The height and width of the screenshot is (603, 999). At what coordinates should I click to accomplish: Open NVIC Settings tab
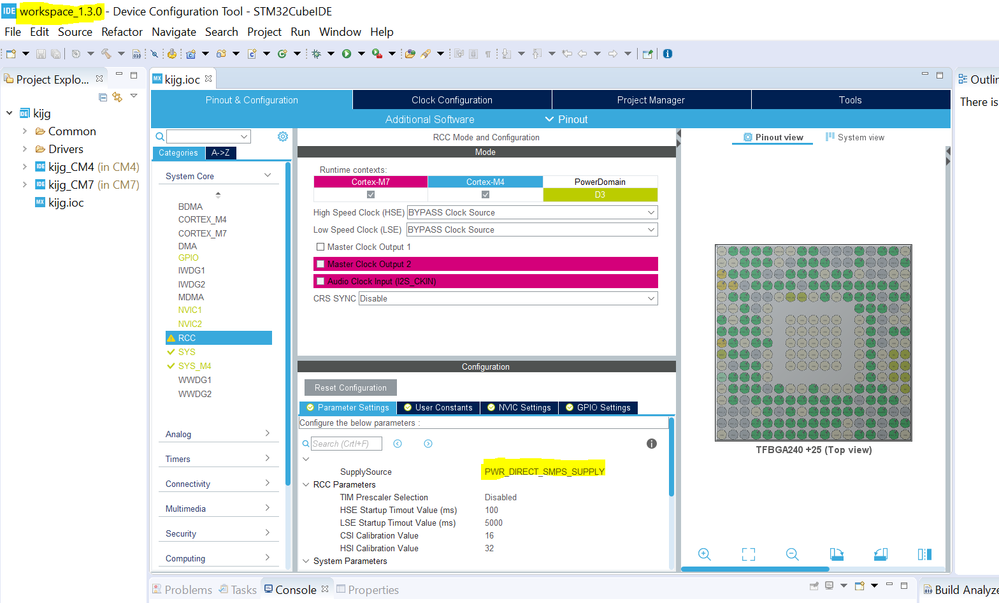[x=519, y=407]
